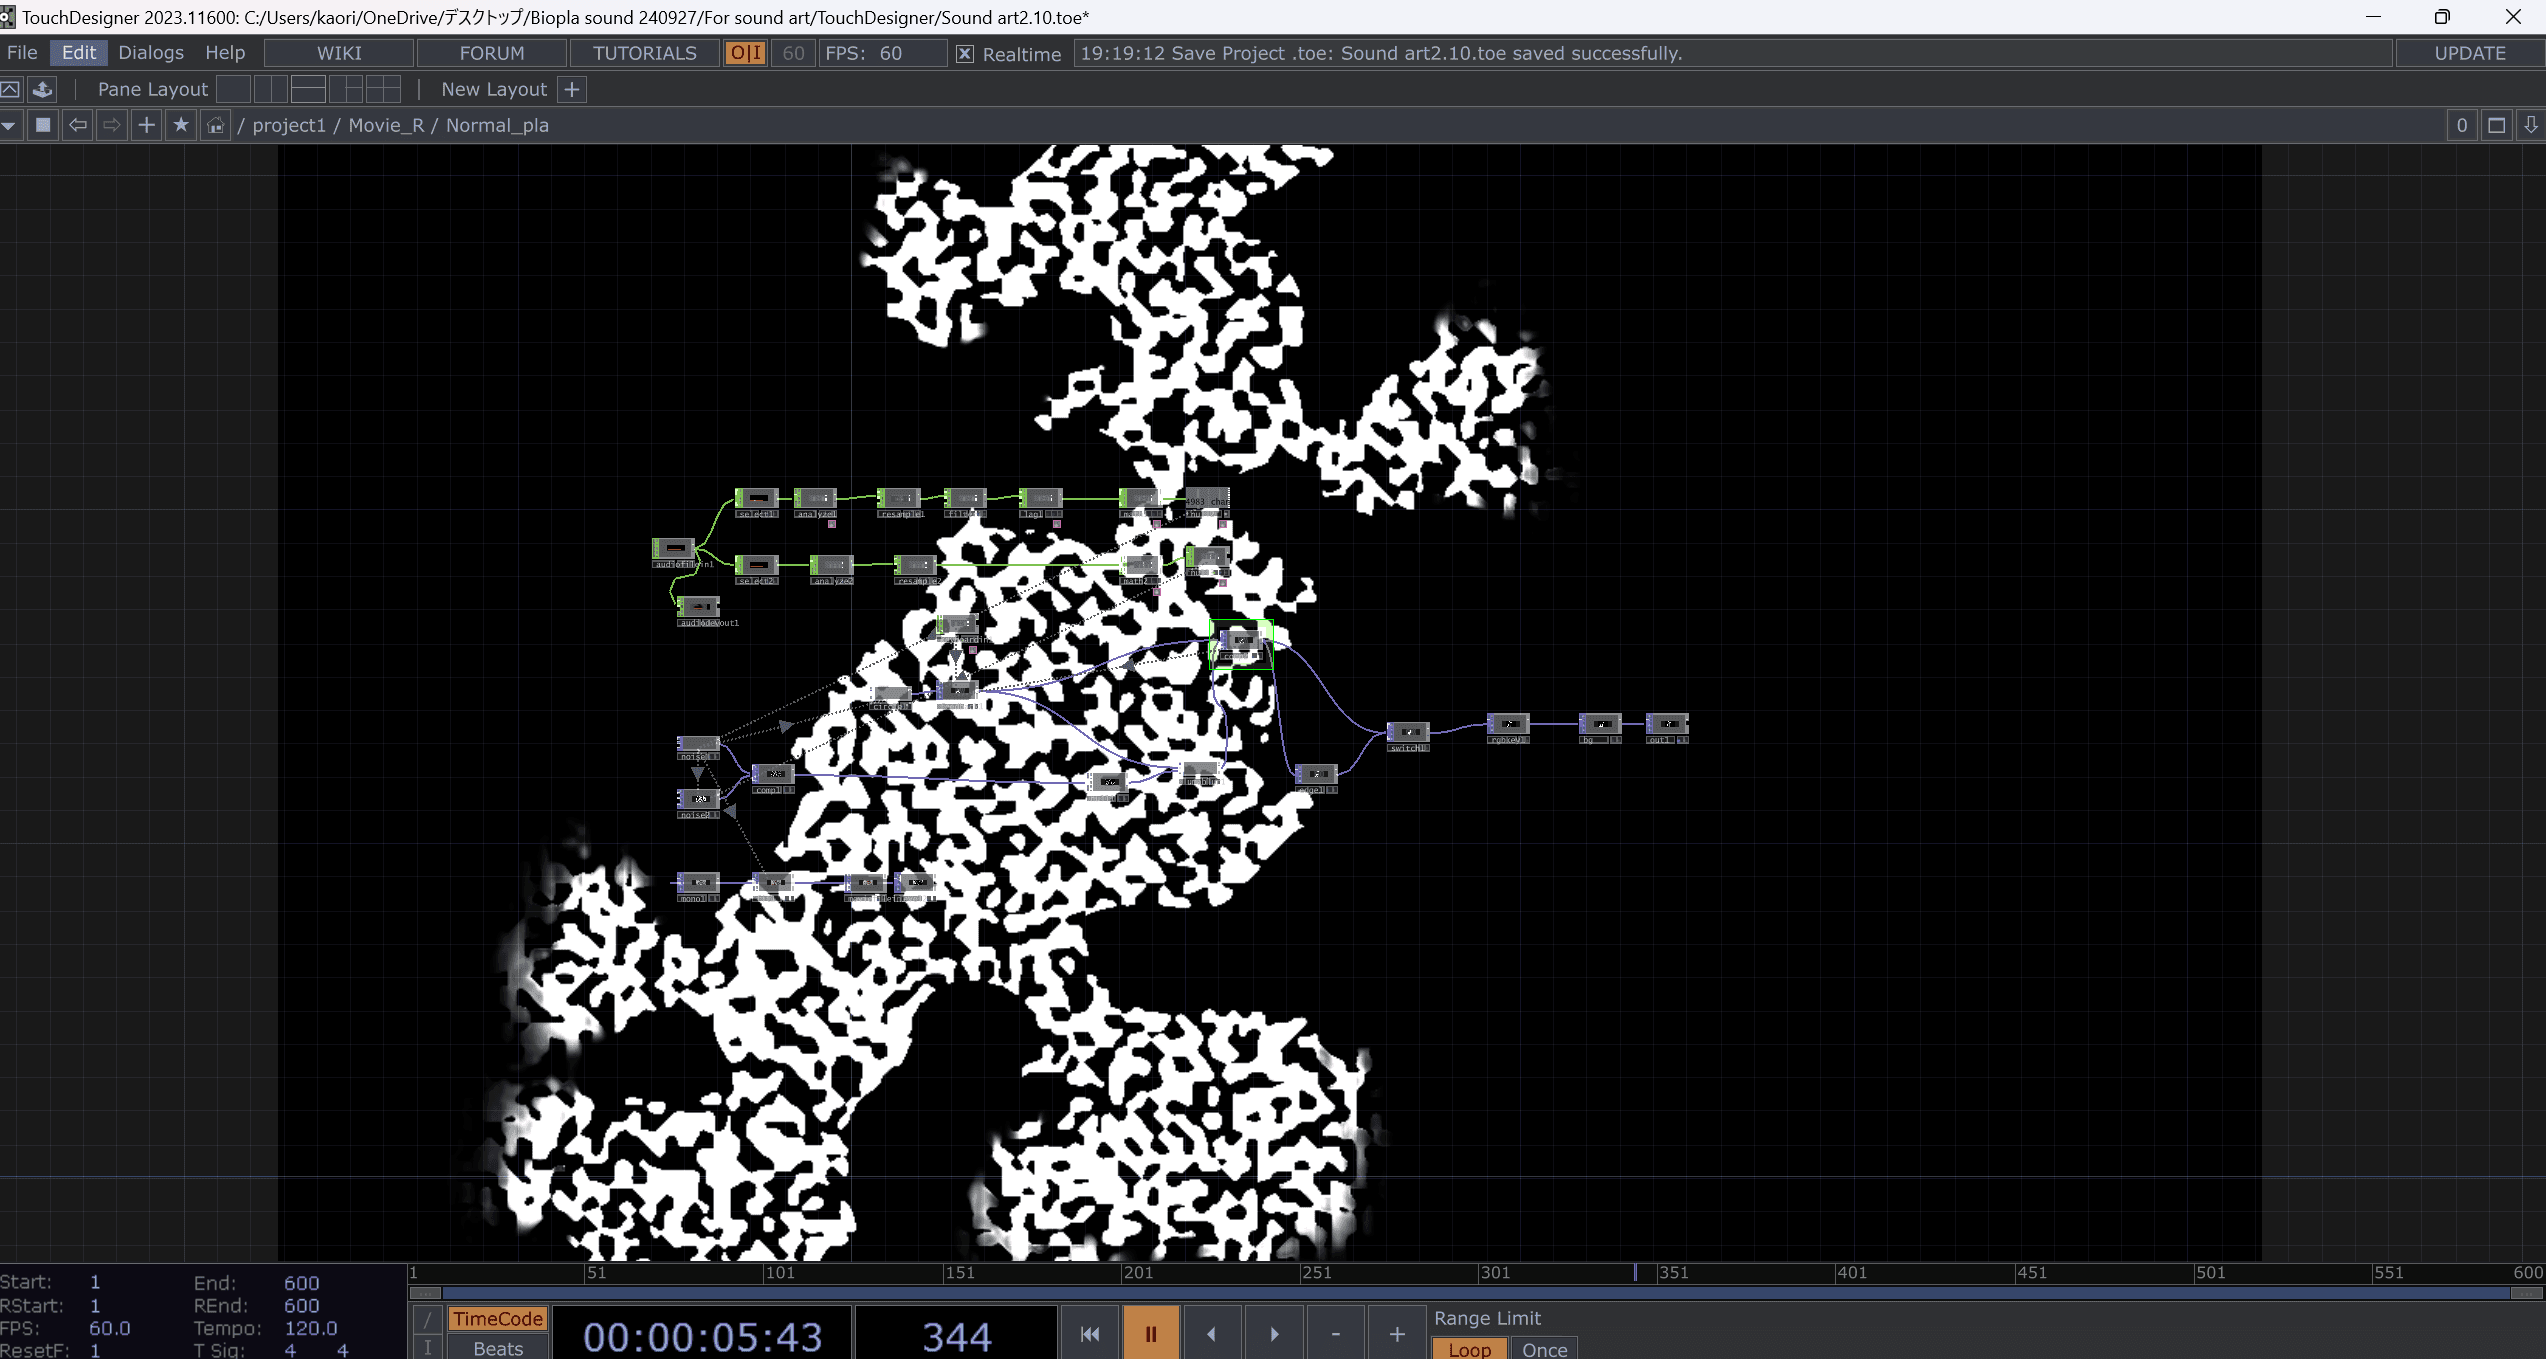2546x1359 pixels.
Task: Click the maximize pane icon at right
Action: [x=2496, y=125]
